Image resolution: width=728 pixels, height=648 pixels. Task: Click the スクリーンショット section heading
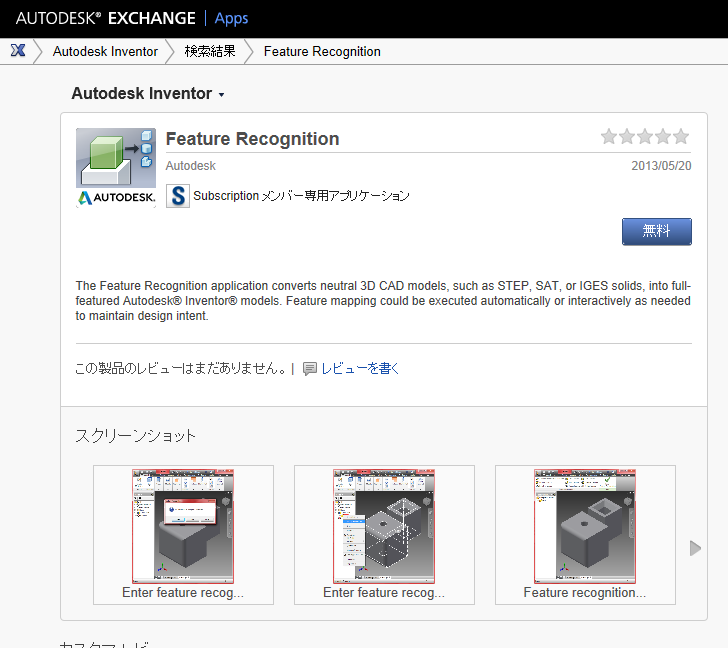(x=135, y=435)
